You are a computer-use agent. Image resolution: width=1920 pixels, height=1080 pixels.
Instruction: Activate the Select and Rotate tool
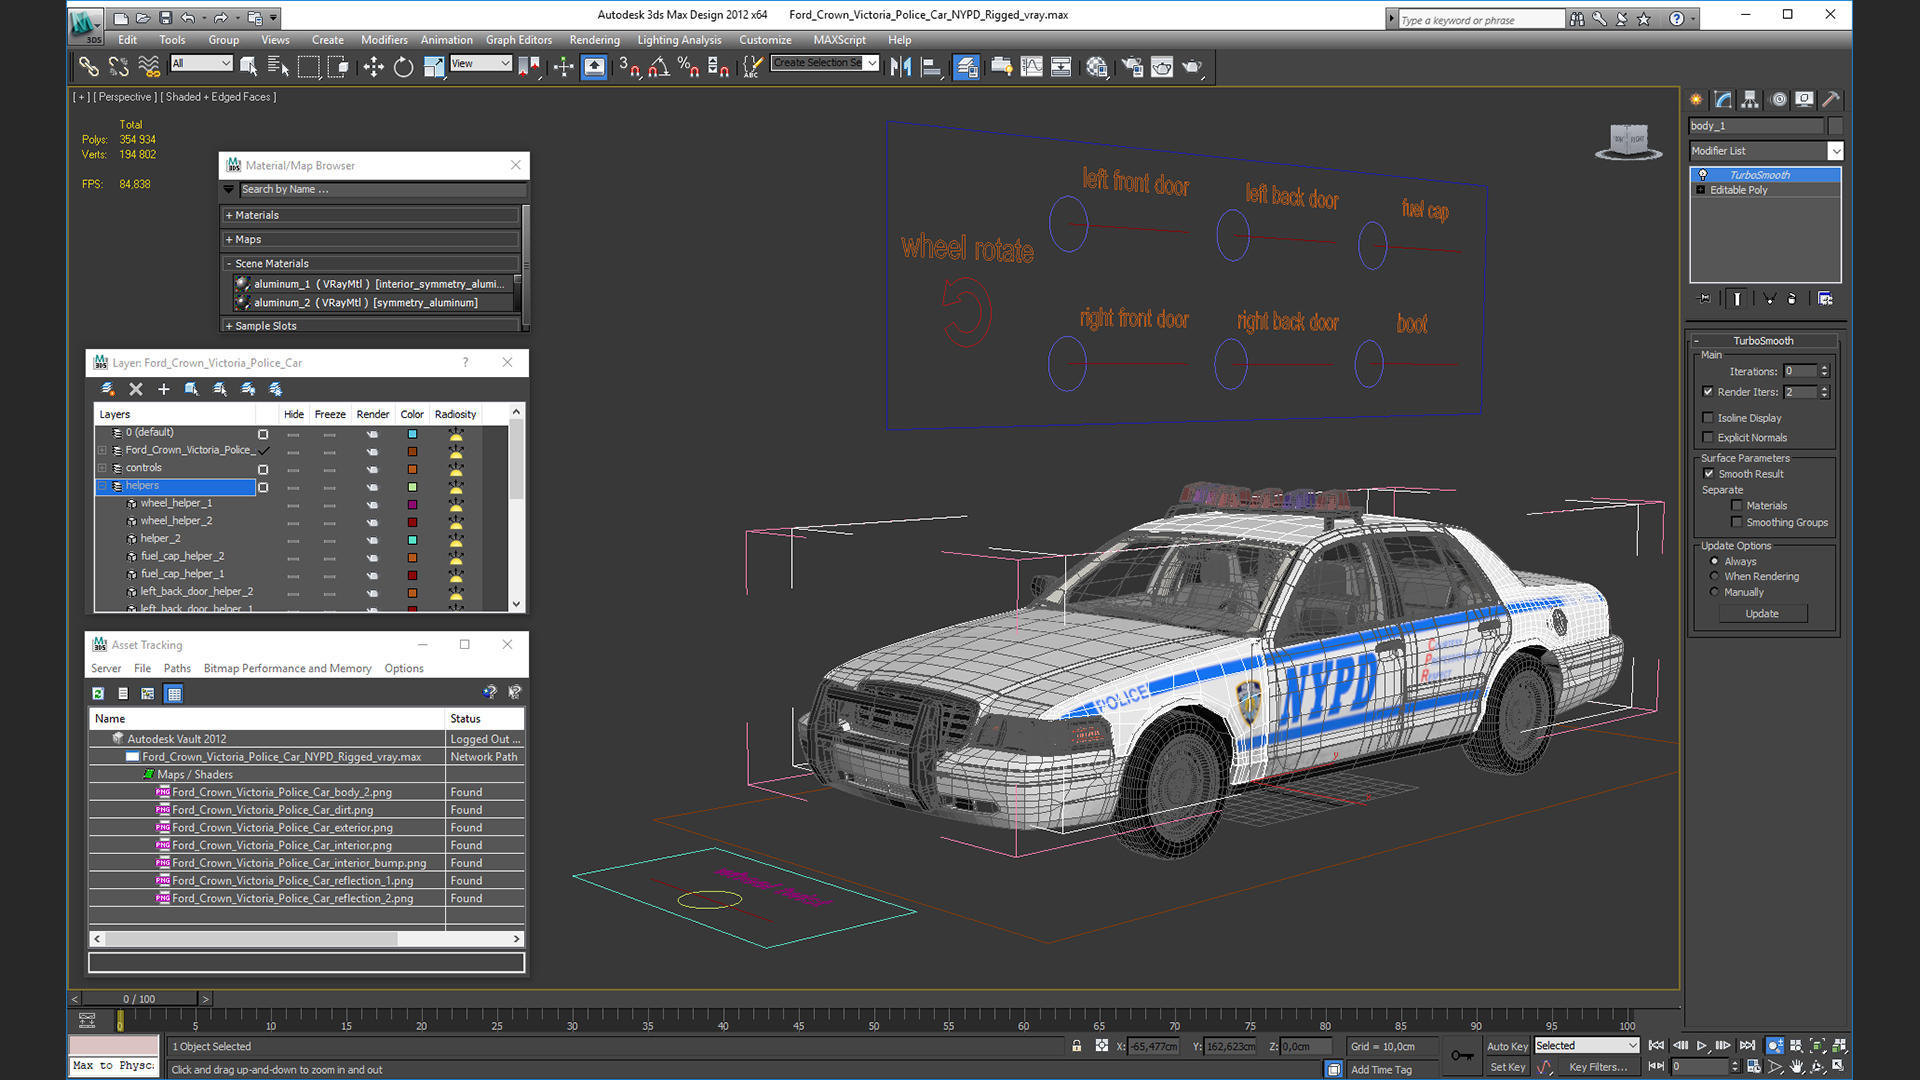click(403, 67)
